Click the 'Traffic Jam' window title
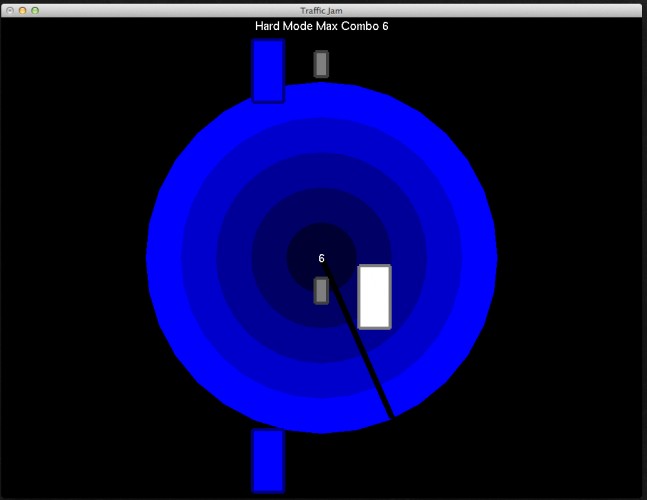The height and width of the screenshot is (500, 647). pos(321,11)
